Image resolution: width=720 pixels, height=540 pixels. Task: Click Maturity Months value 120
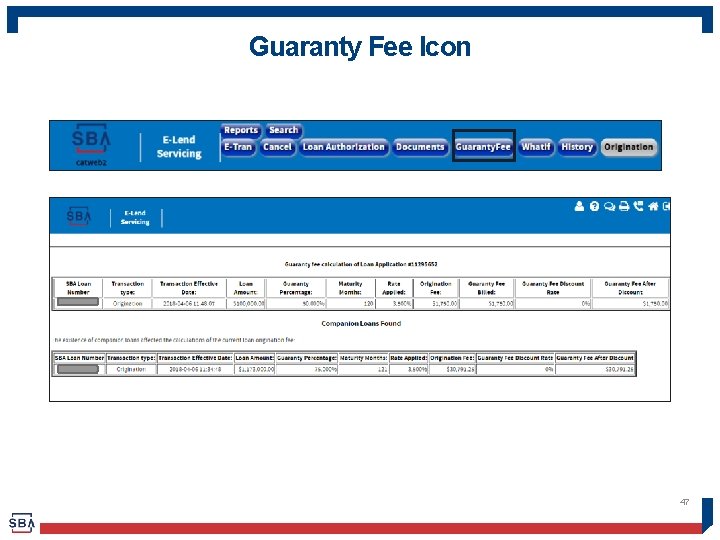pyautogui.click(x=368, y=304)
